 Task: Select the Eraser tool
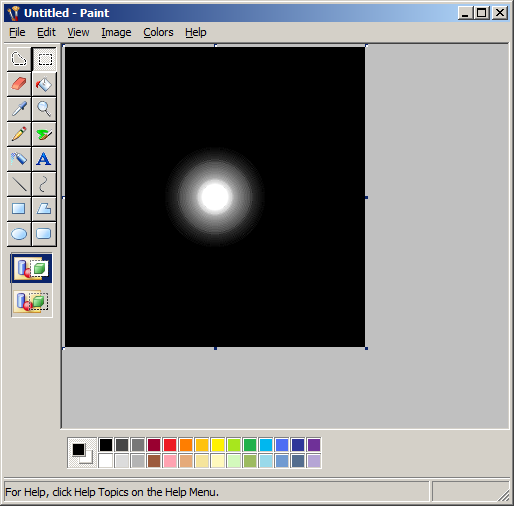(x=19, y=84)
